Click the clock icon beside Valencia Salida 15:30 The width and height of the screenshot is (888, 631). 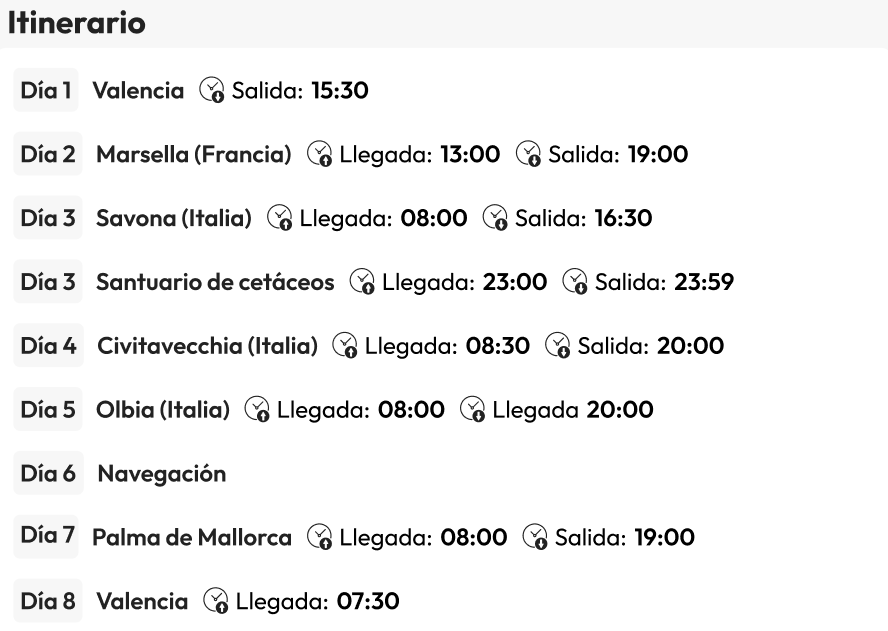(212, 91)
